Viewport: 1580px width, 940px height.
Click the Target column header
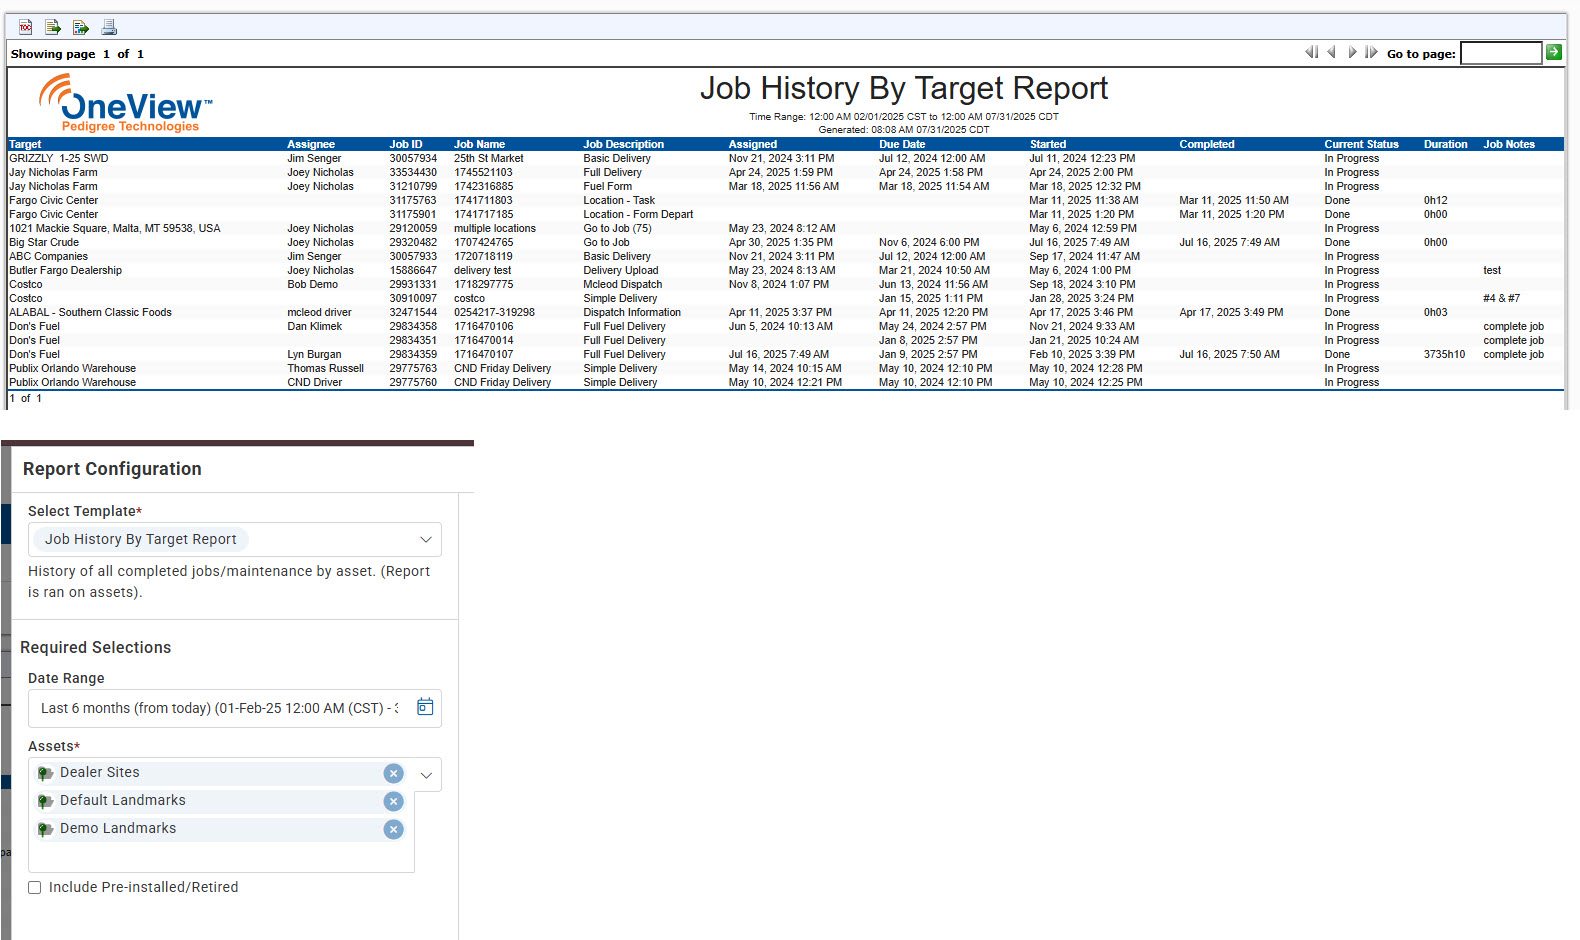[x=25, y=144]
